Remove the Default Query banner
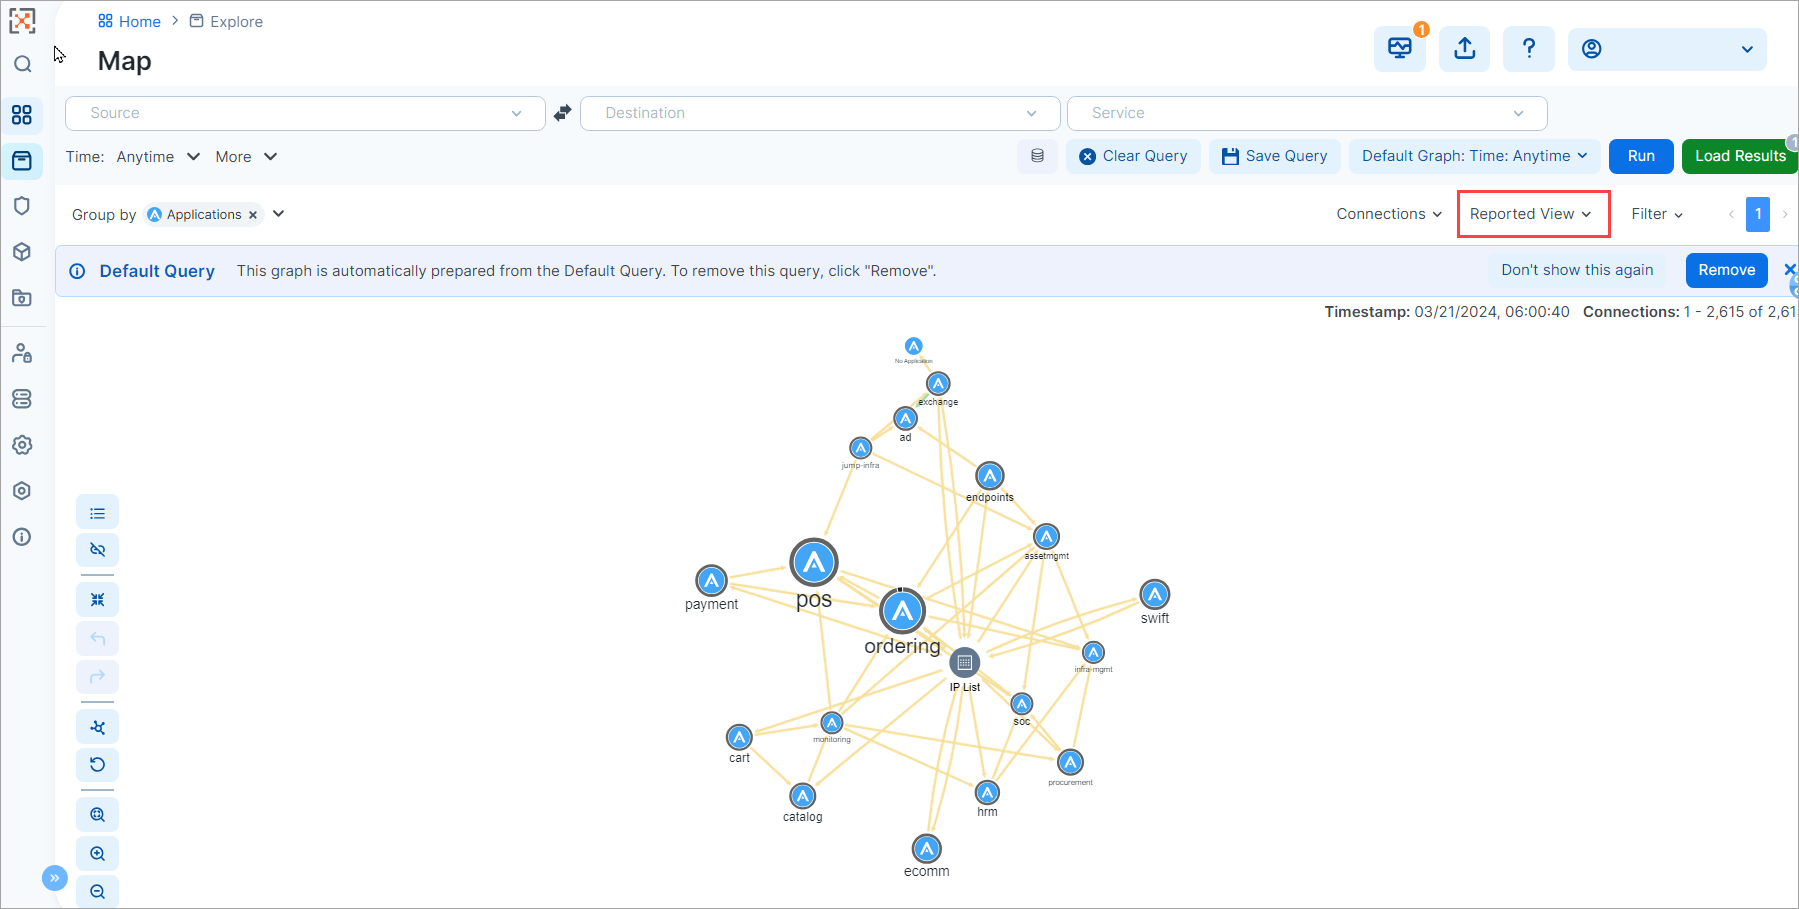 coord(1726,270)
